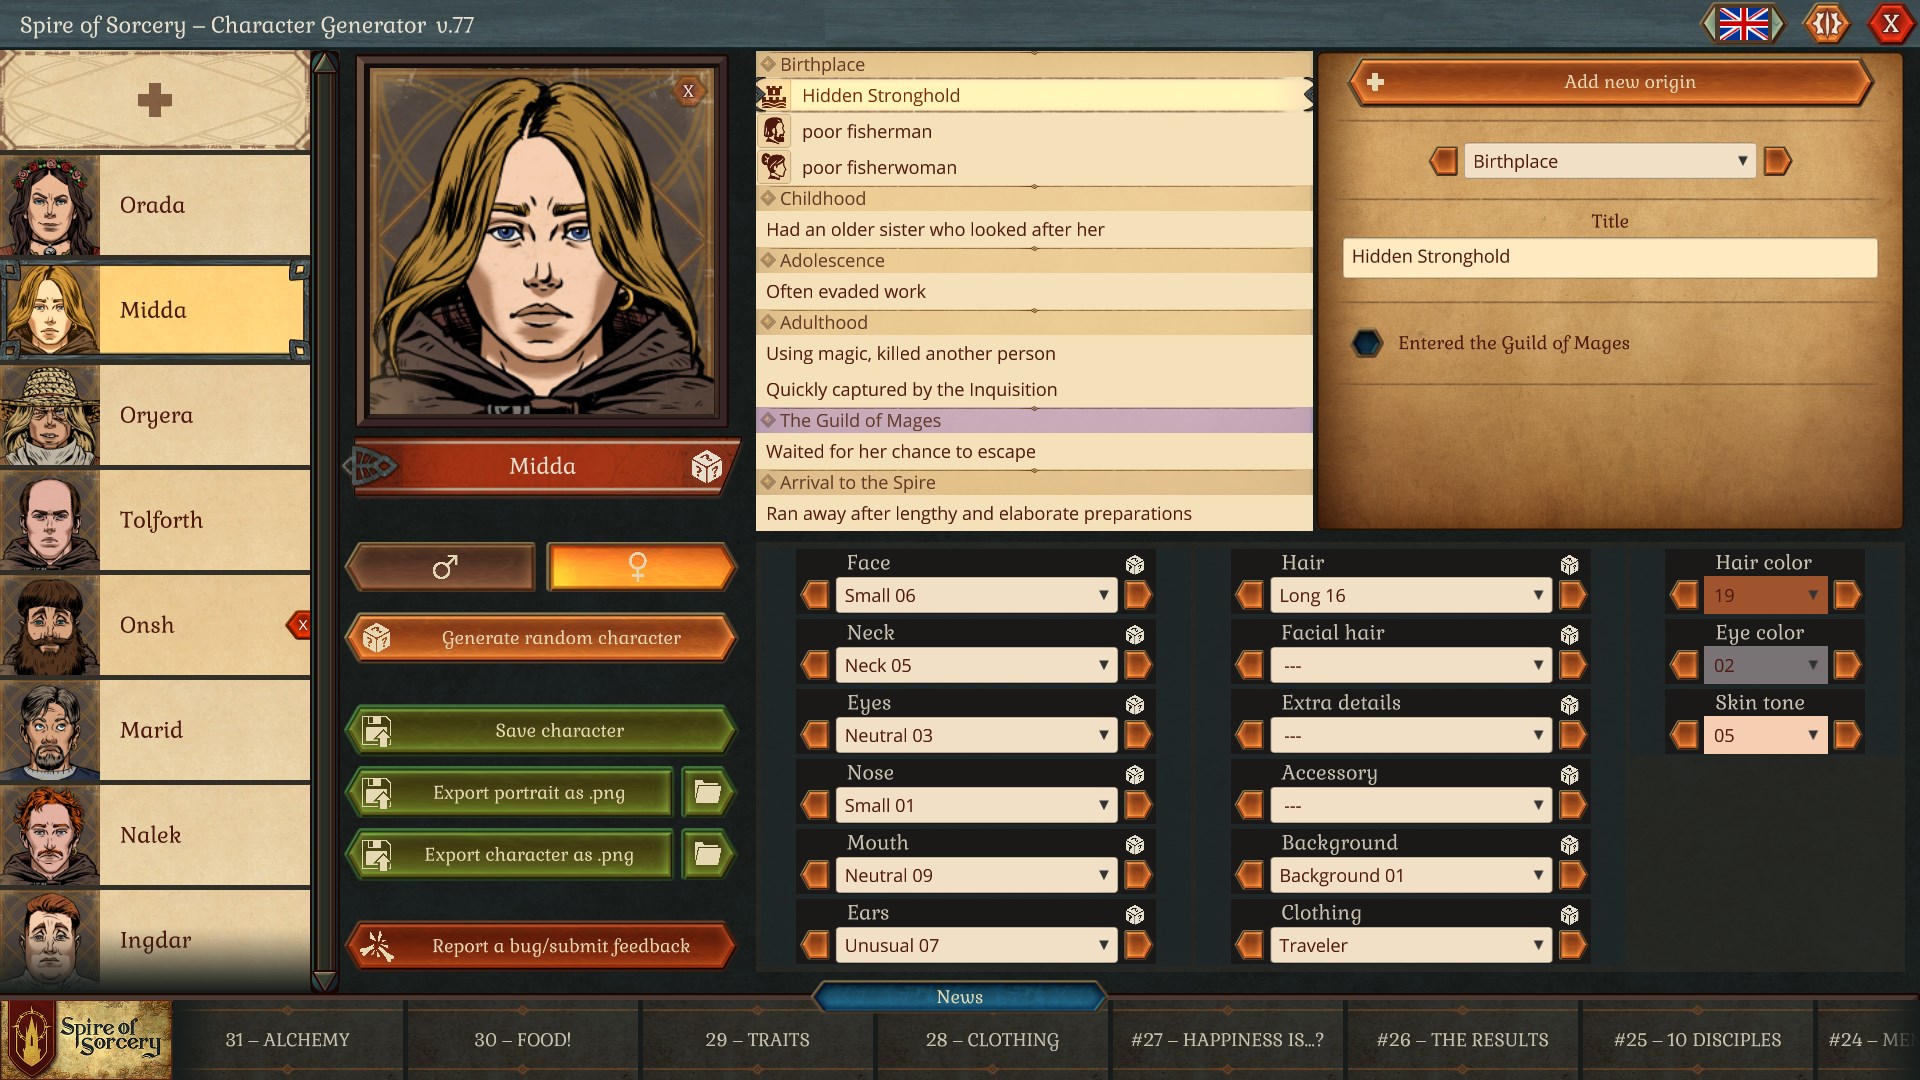Click the Add new origin button
This screenshot has height=1080, width=1920.
click(1610, 82)
